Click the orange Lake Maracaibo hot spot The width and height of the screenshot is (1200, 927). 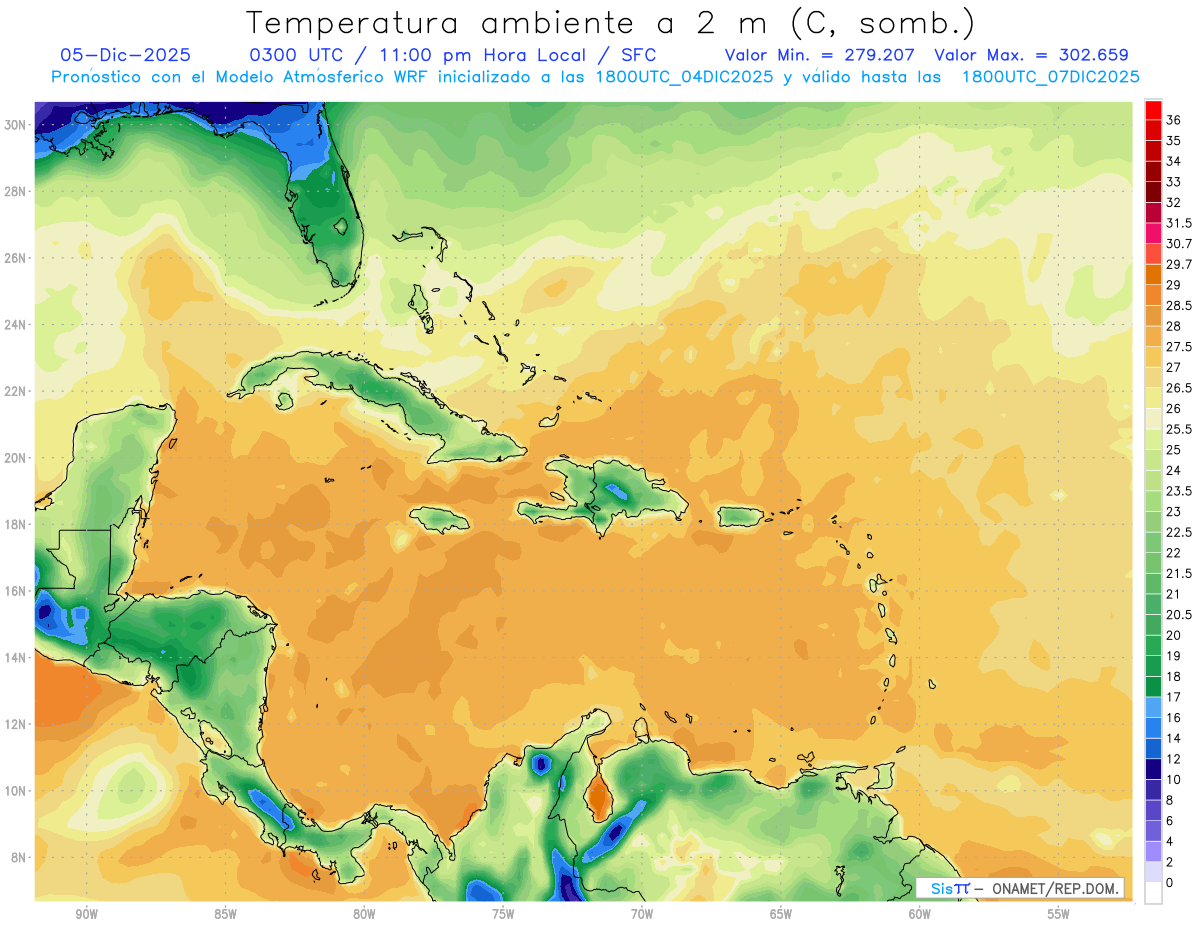[x=599, y=797]
